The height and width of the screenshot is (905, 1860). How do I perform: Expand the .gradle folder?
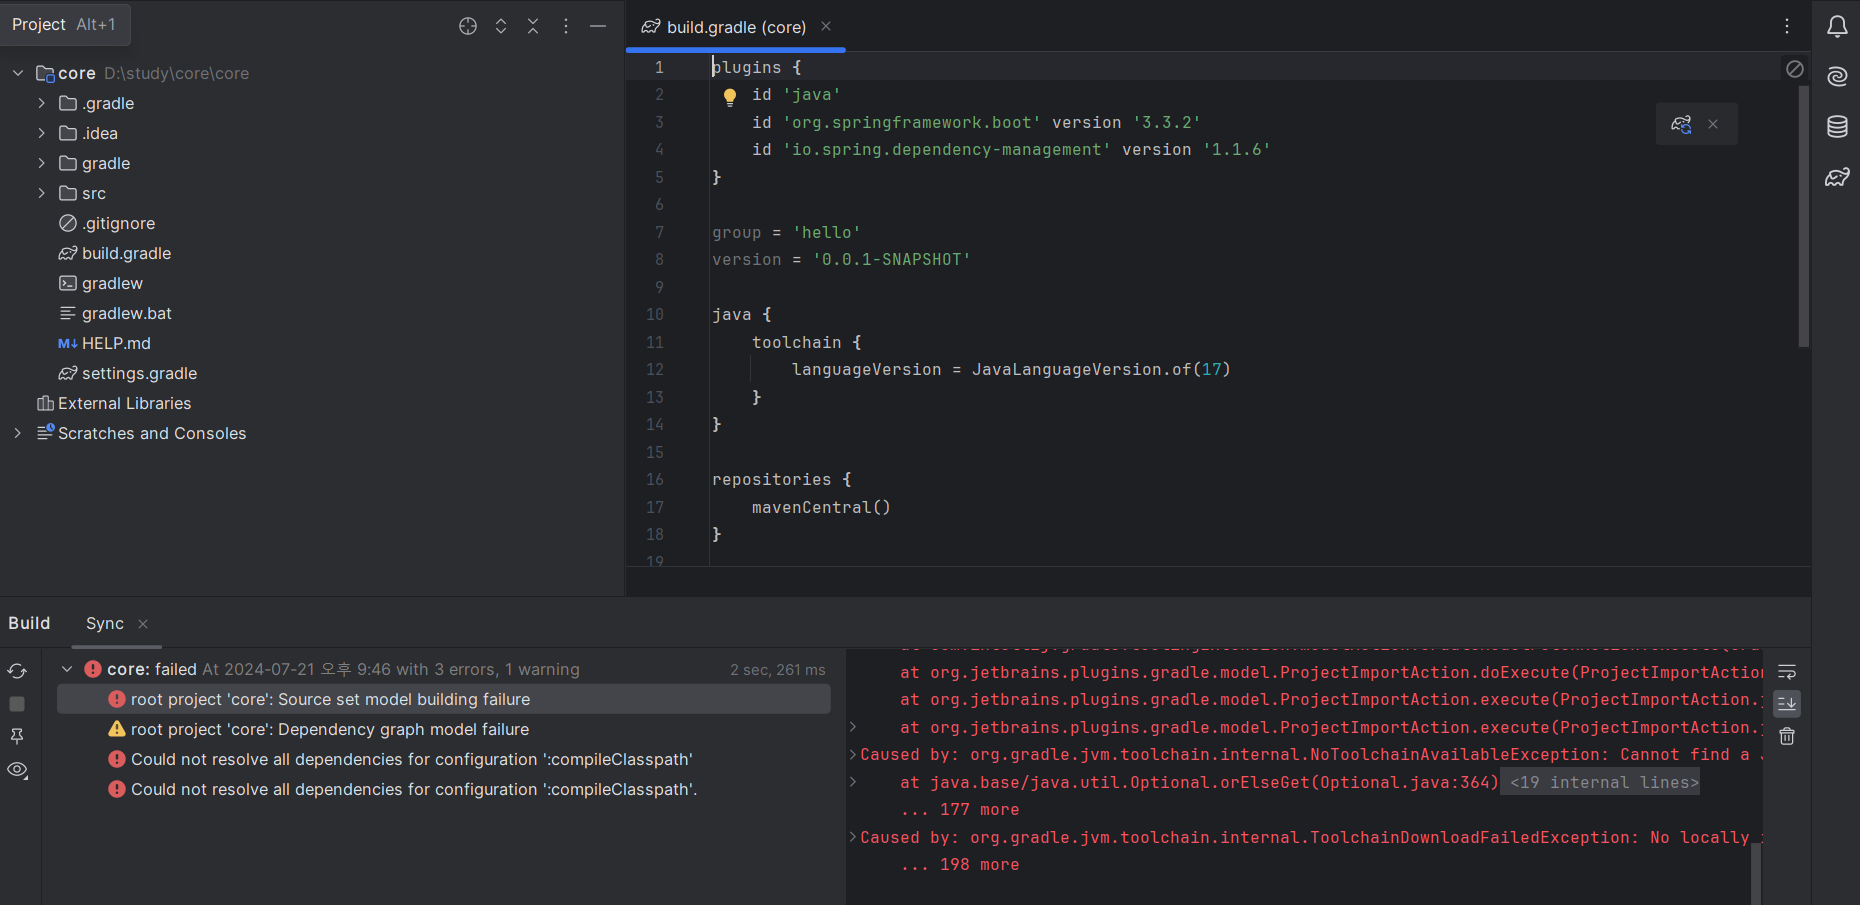coord(41,103)
